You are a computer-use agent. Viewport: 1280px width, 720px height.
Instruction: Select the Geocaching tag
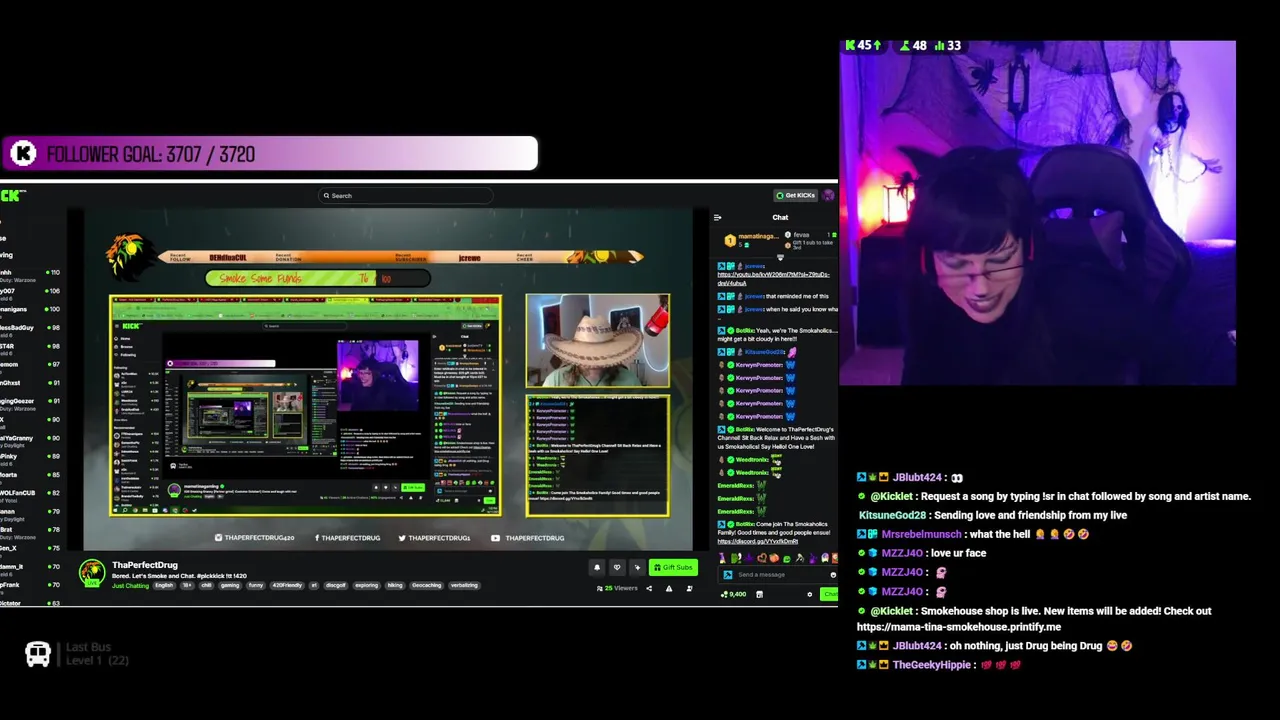[x=426, y=586]
